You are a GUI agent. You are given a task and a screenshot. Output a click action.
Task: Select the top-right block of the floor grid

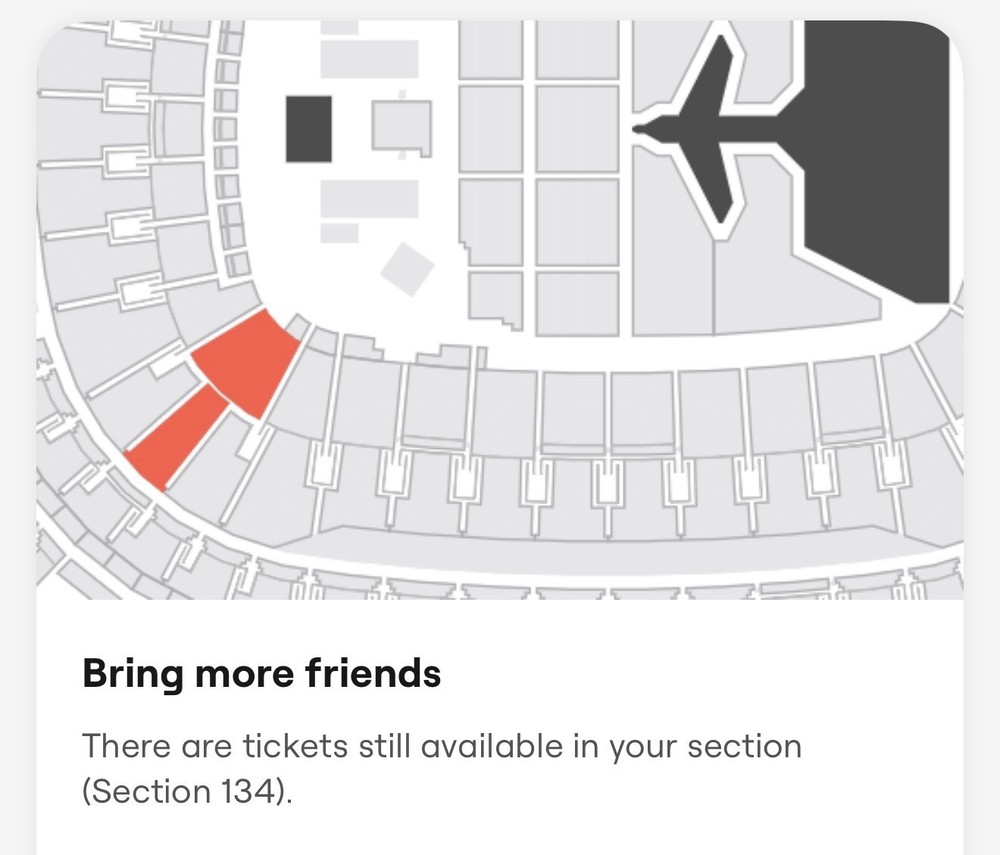577,50
